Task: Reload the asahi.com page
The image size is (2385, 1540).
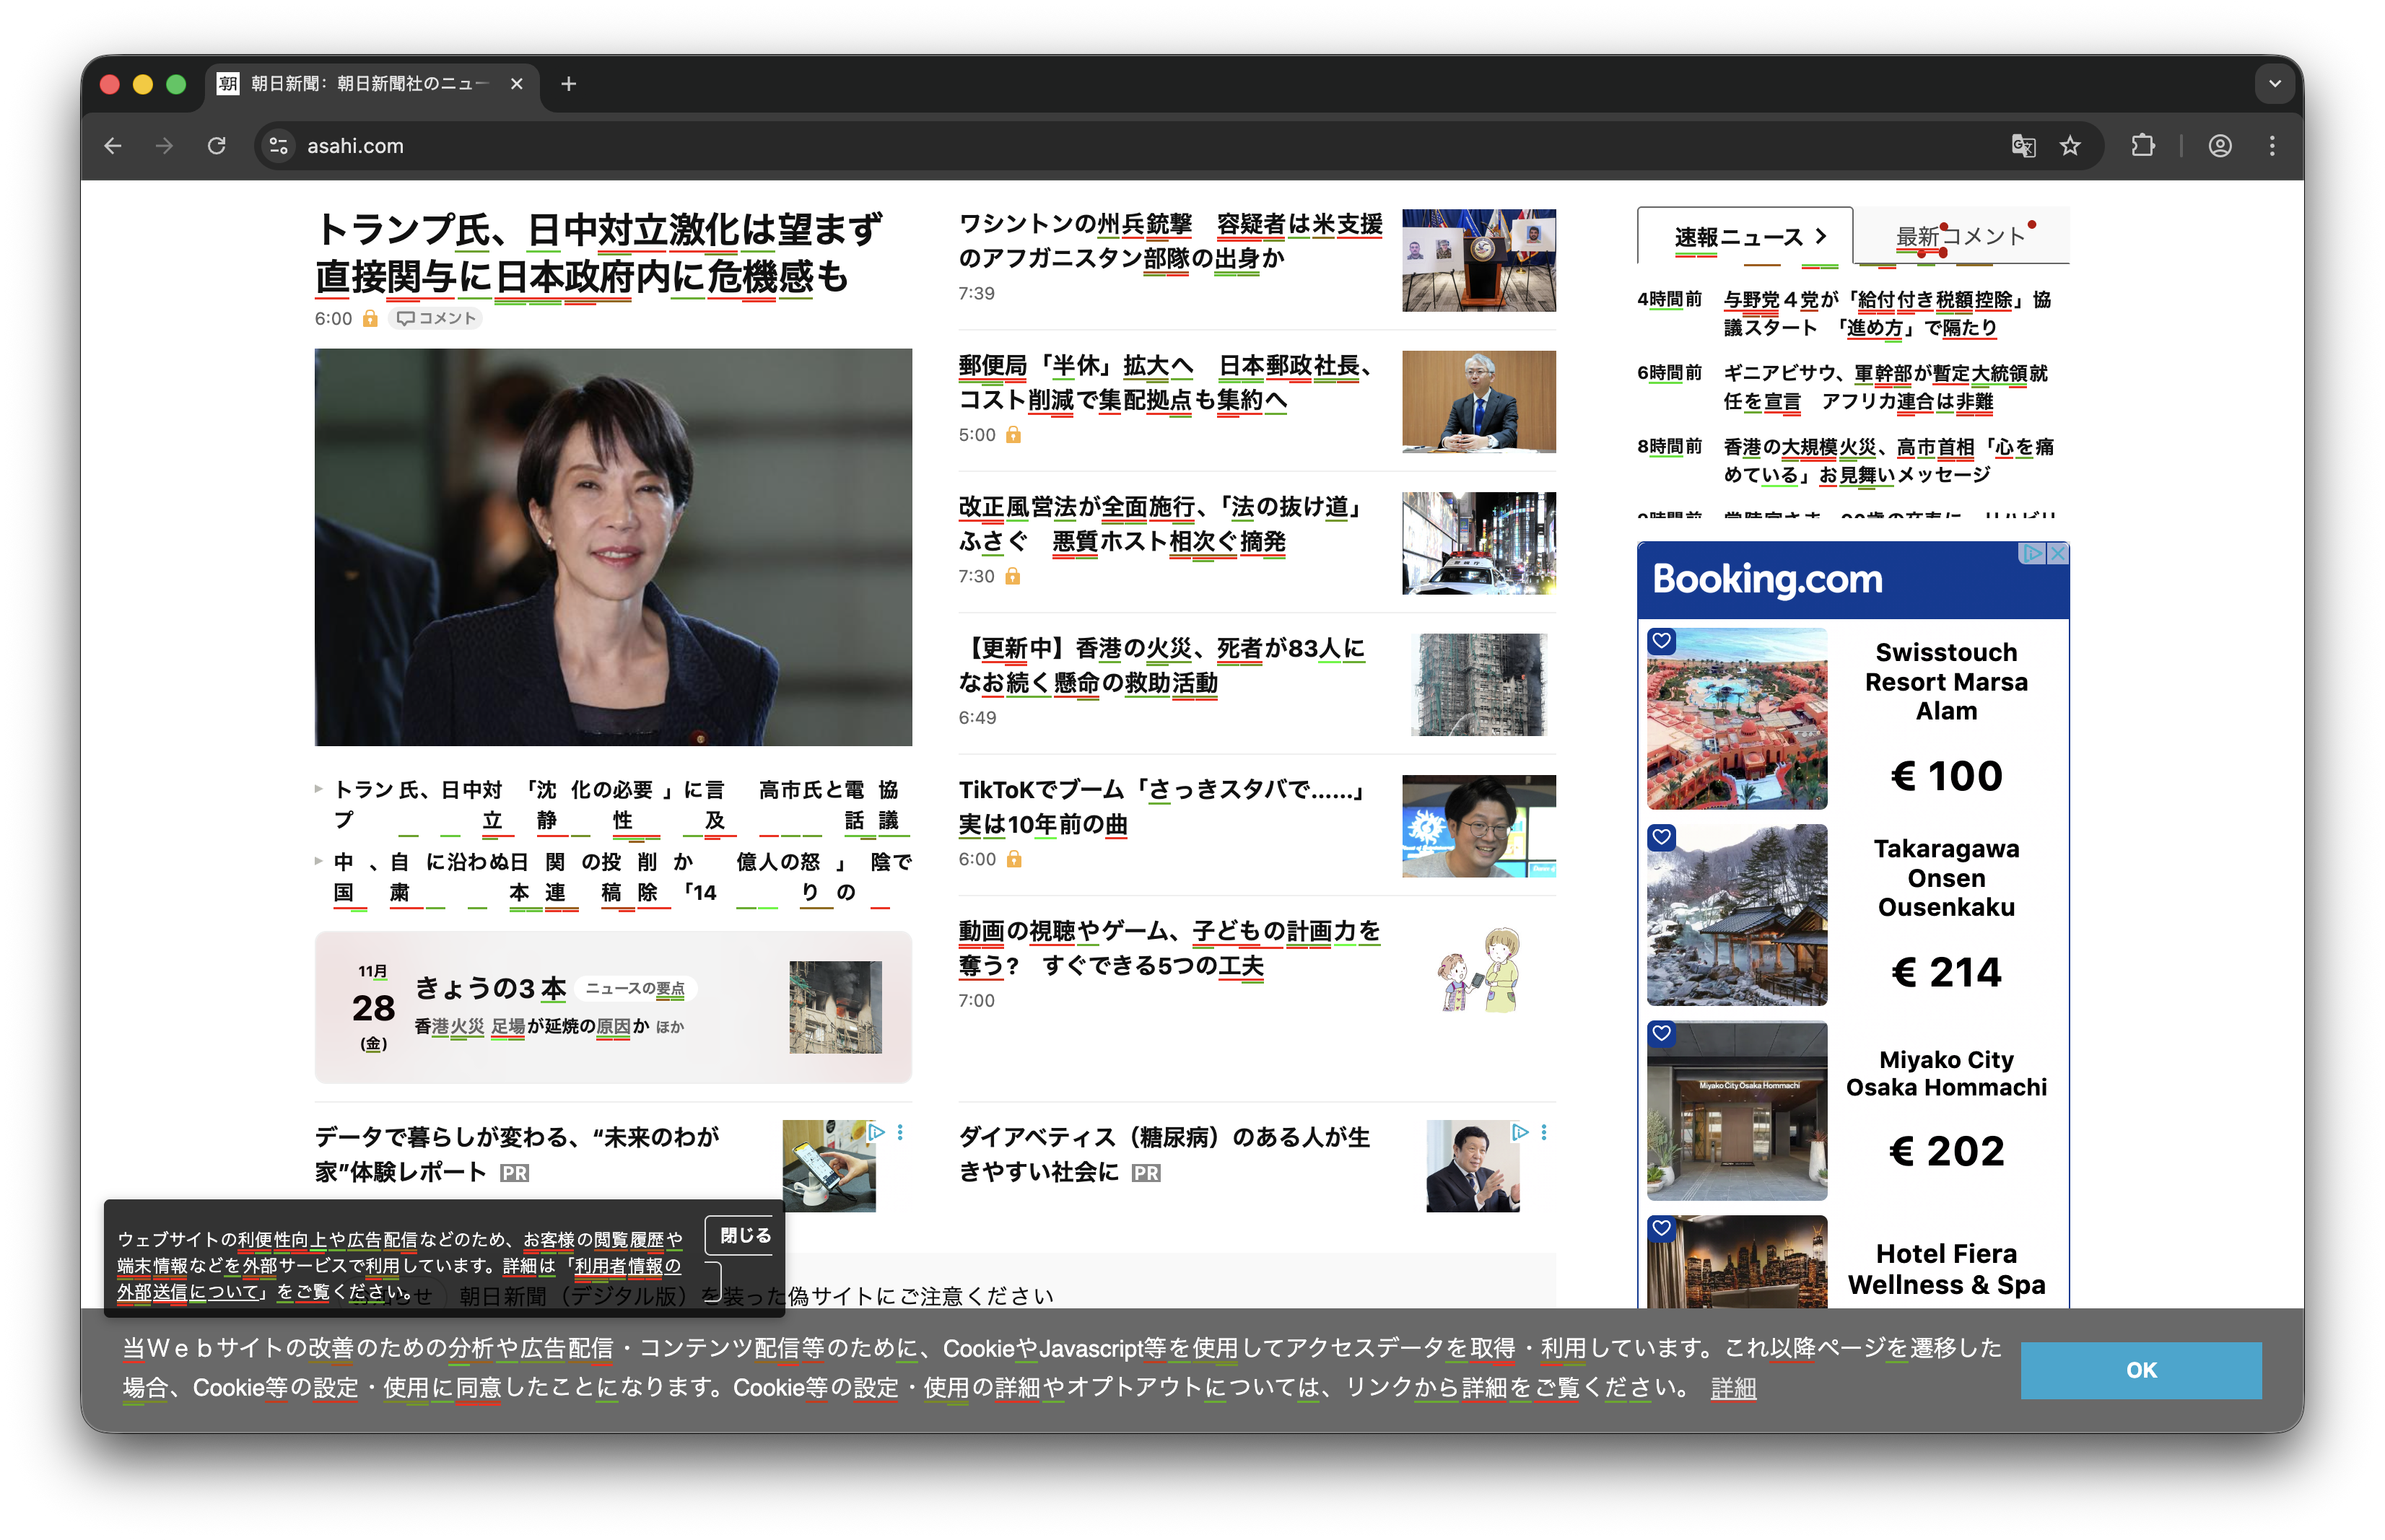Action: (x=216, y=146)
